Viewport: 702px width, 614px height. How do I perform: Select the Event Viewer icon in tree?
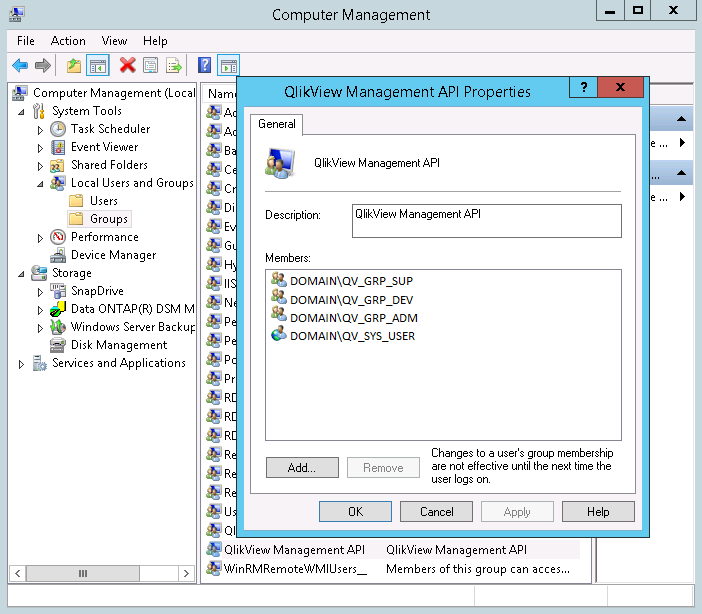[58, 147]
